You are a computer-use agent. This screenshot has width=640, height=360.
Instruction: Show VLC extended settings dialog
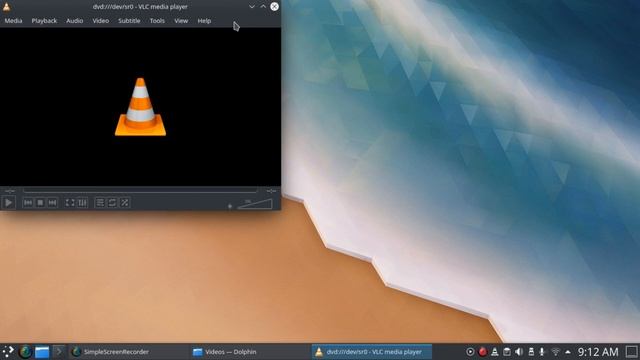pos(82,202)
